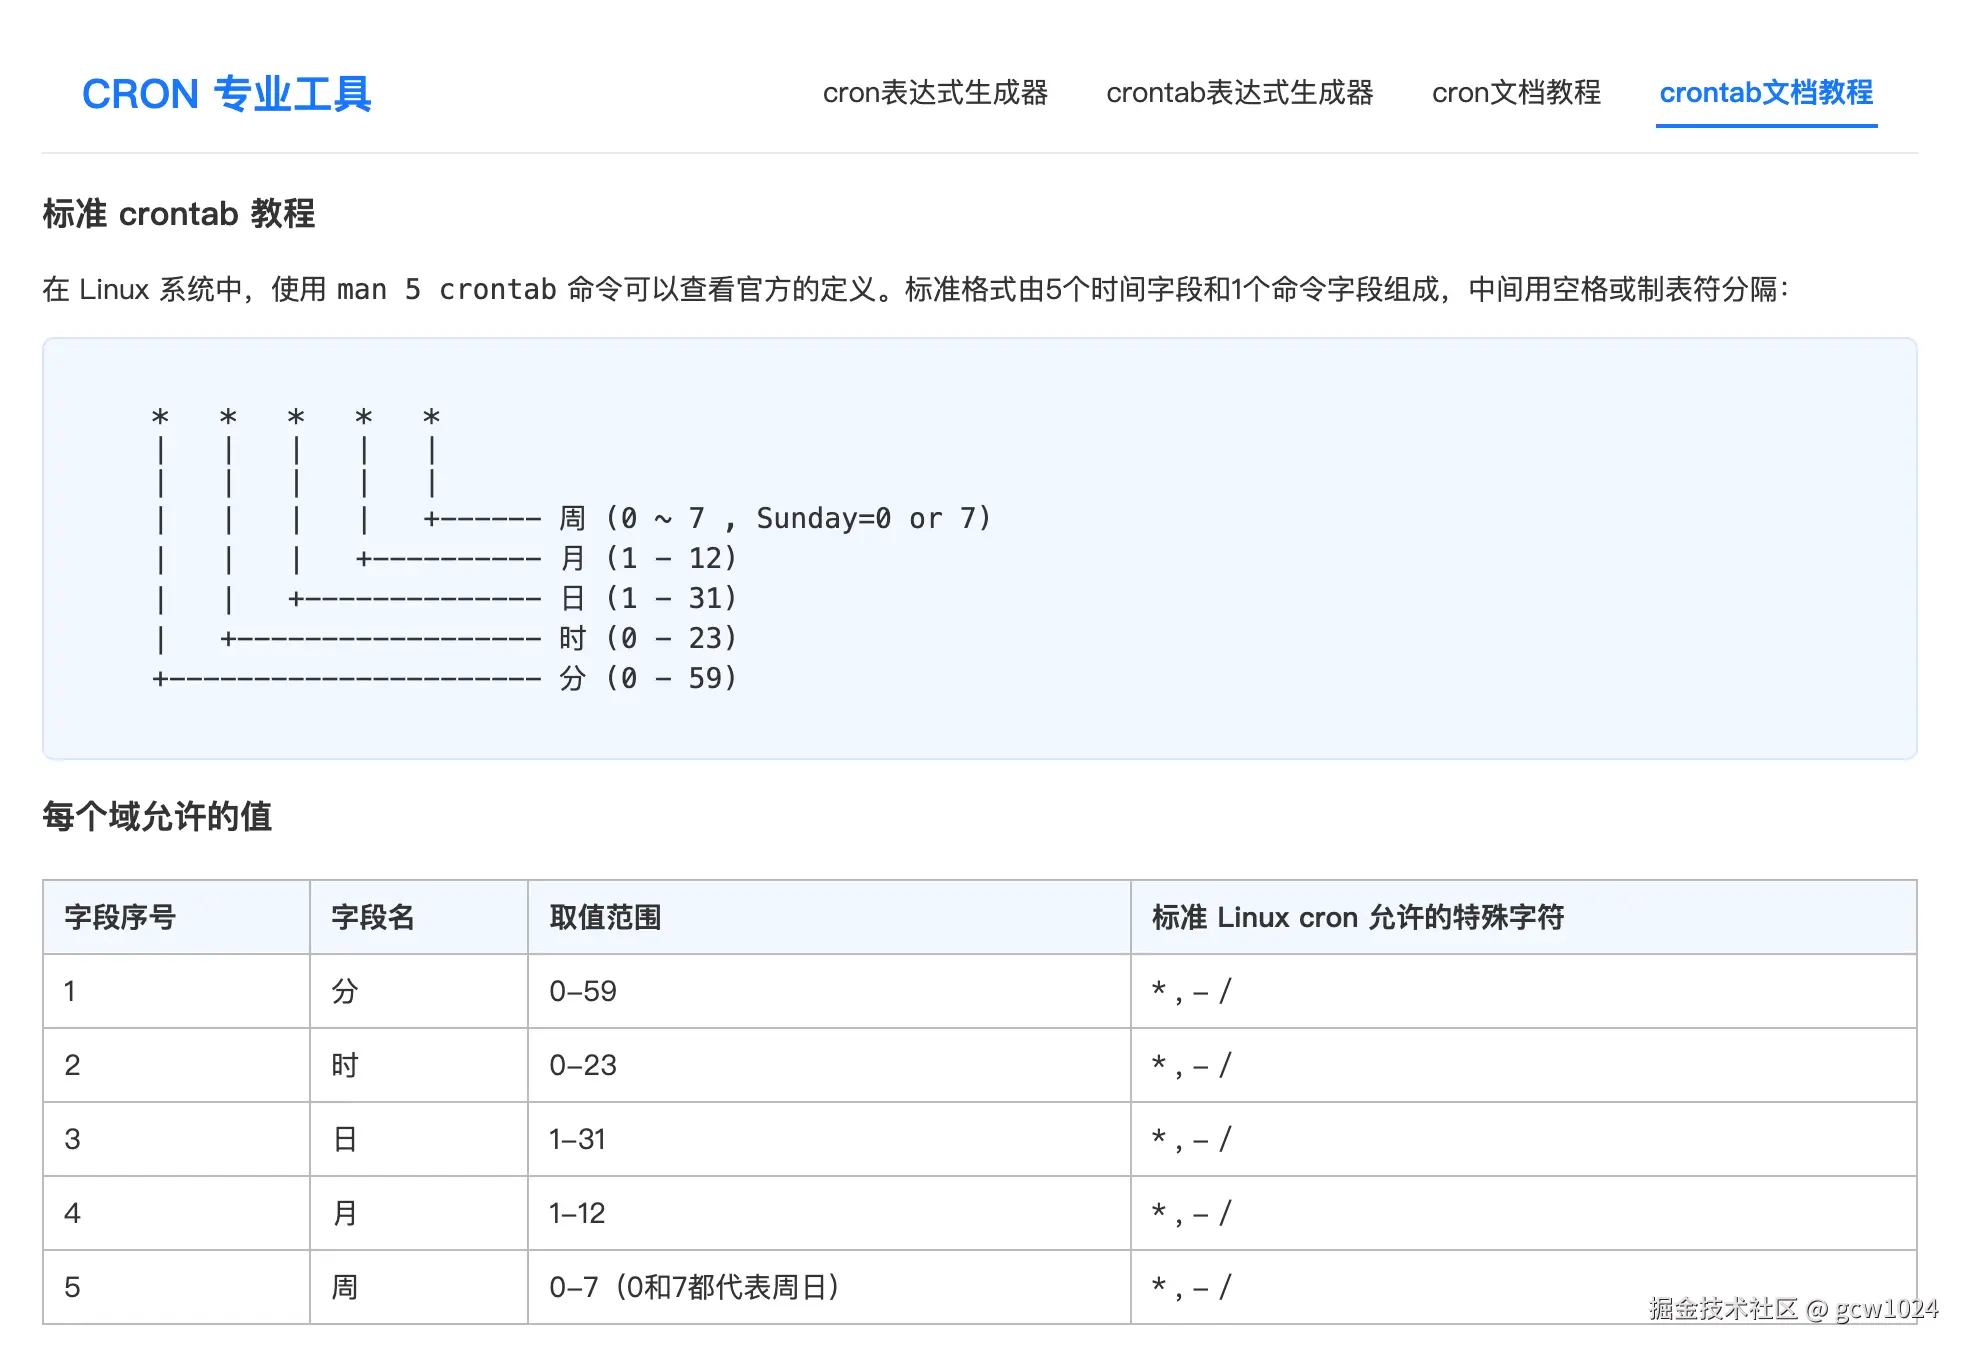Click the 标准 crontab 教程 heading

[x=178, y=213]
